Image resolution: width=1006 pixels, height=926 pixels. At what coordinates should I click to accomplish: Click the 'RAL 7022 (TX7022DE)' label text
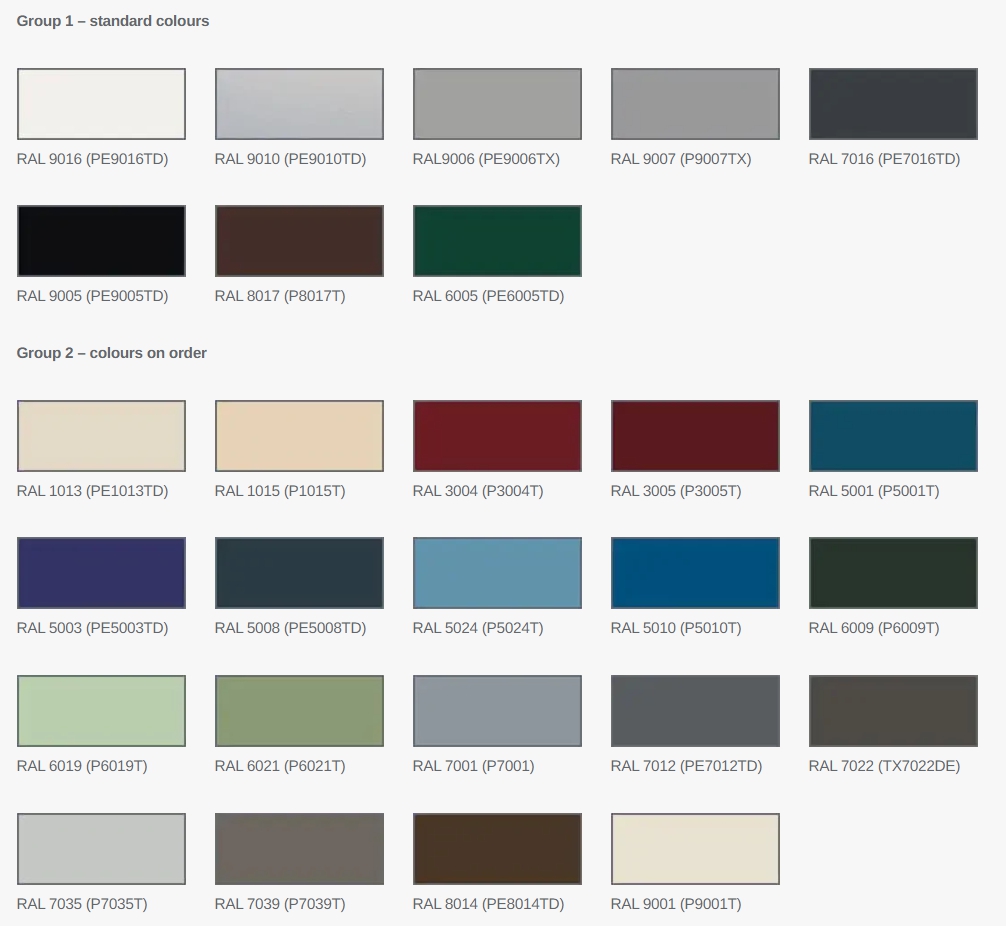pos(884,766)
